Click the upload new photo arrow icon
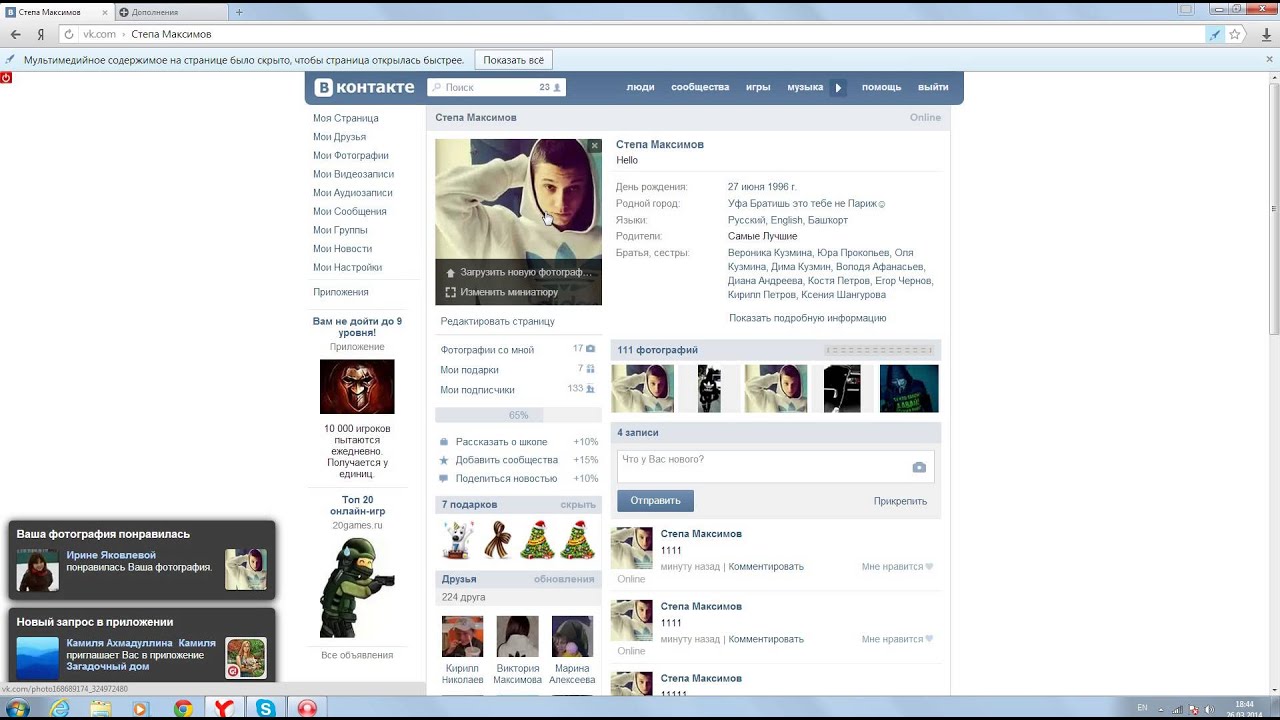This screenshot has width=1280, height=720. click(x=450, y=272)
